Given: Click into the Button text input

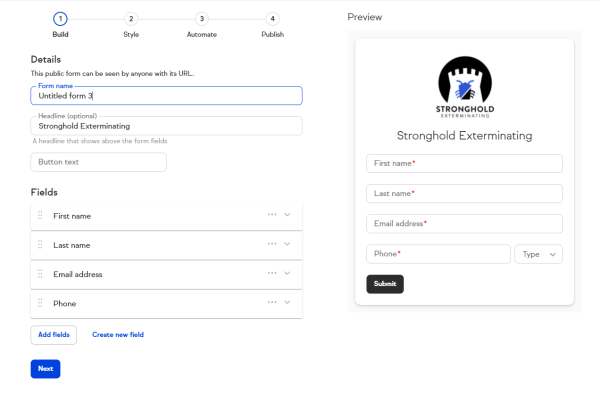Looking at the screenshot, I should [x=98, y=162].
